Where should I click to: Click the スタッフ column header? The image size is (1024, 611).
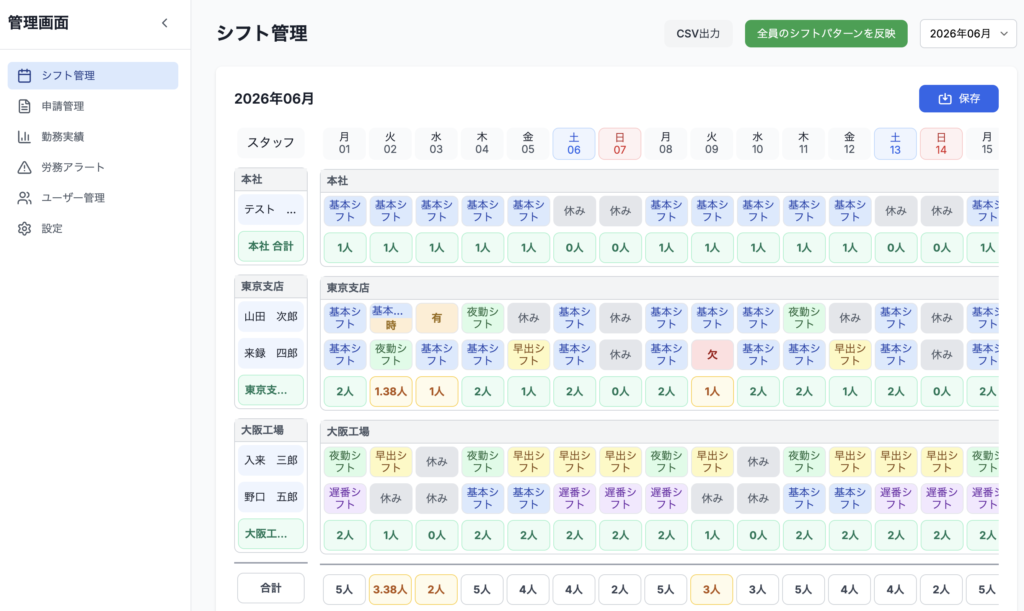(270, 143)
